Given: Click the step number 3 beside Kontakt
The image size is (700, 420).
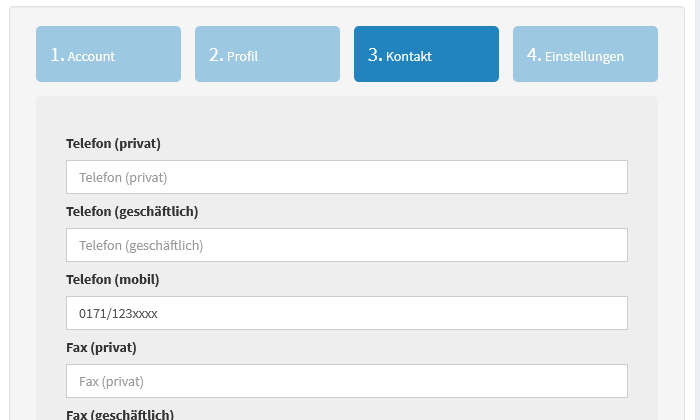Looking at the screenshot, I should coord(375,55).
